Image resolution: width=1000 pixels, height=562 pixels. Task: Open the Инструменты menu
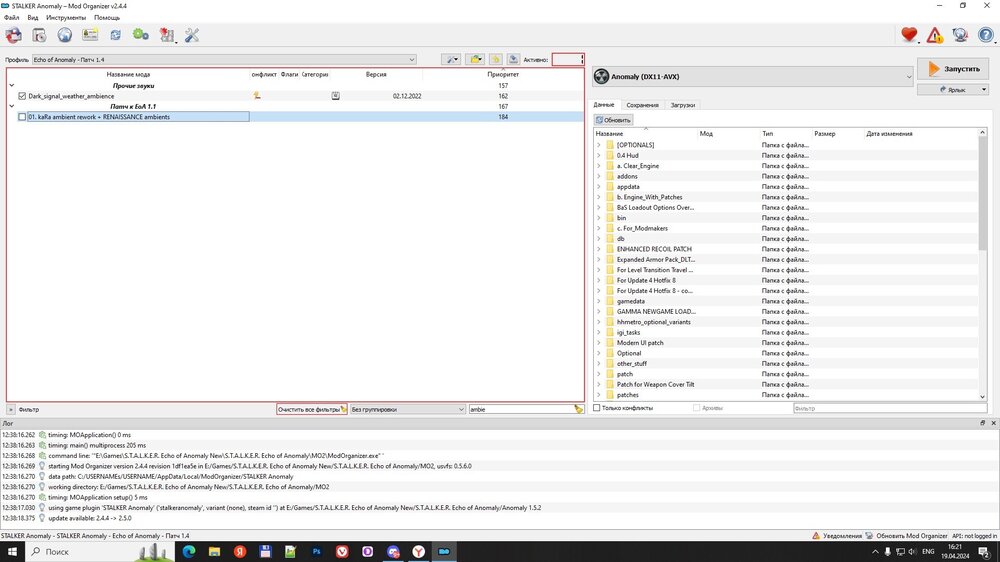pyautogui.click(x=66, y=18)
